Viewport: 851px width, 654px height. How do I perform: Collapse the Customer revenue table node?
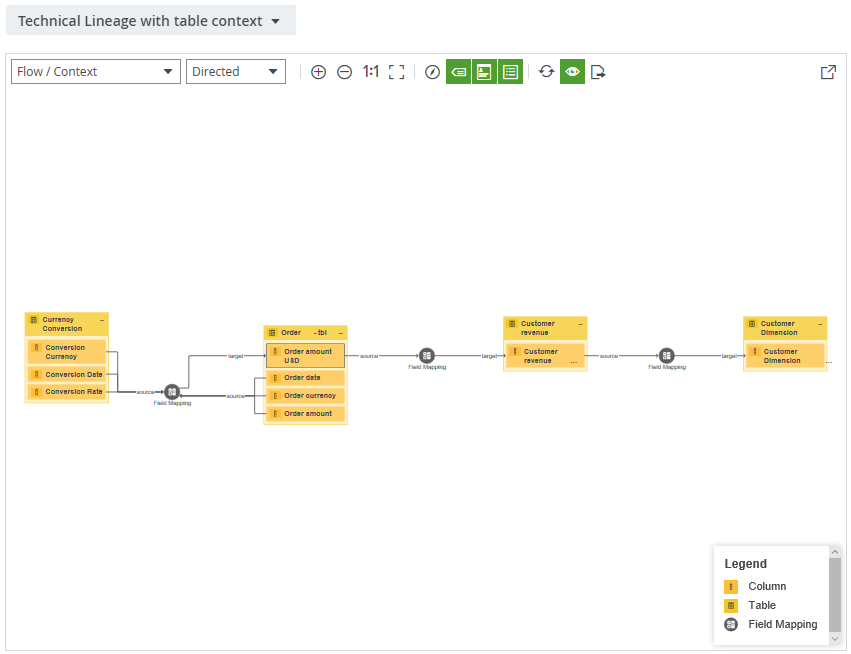tap(580, 324)
